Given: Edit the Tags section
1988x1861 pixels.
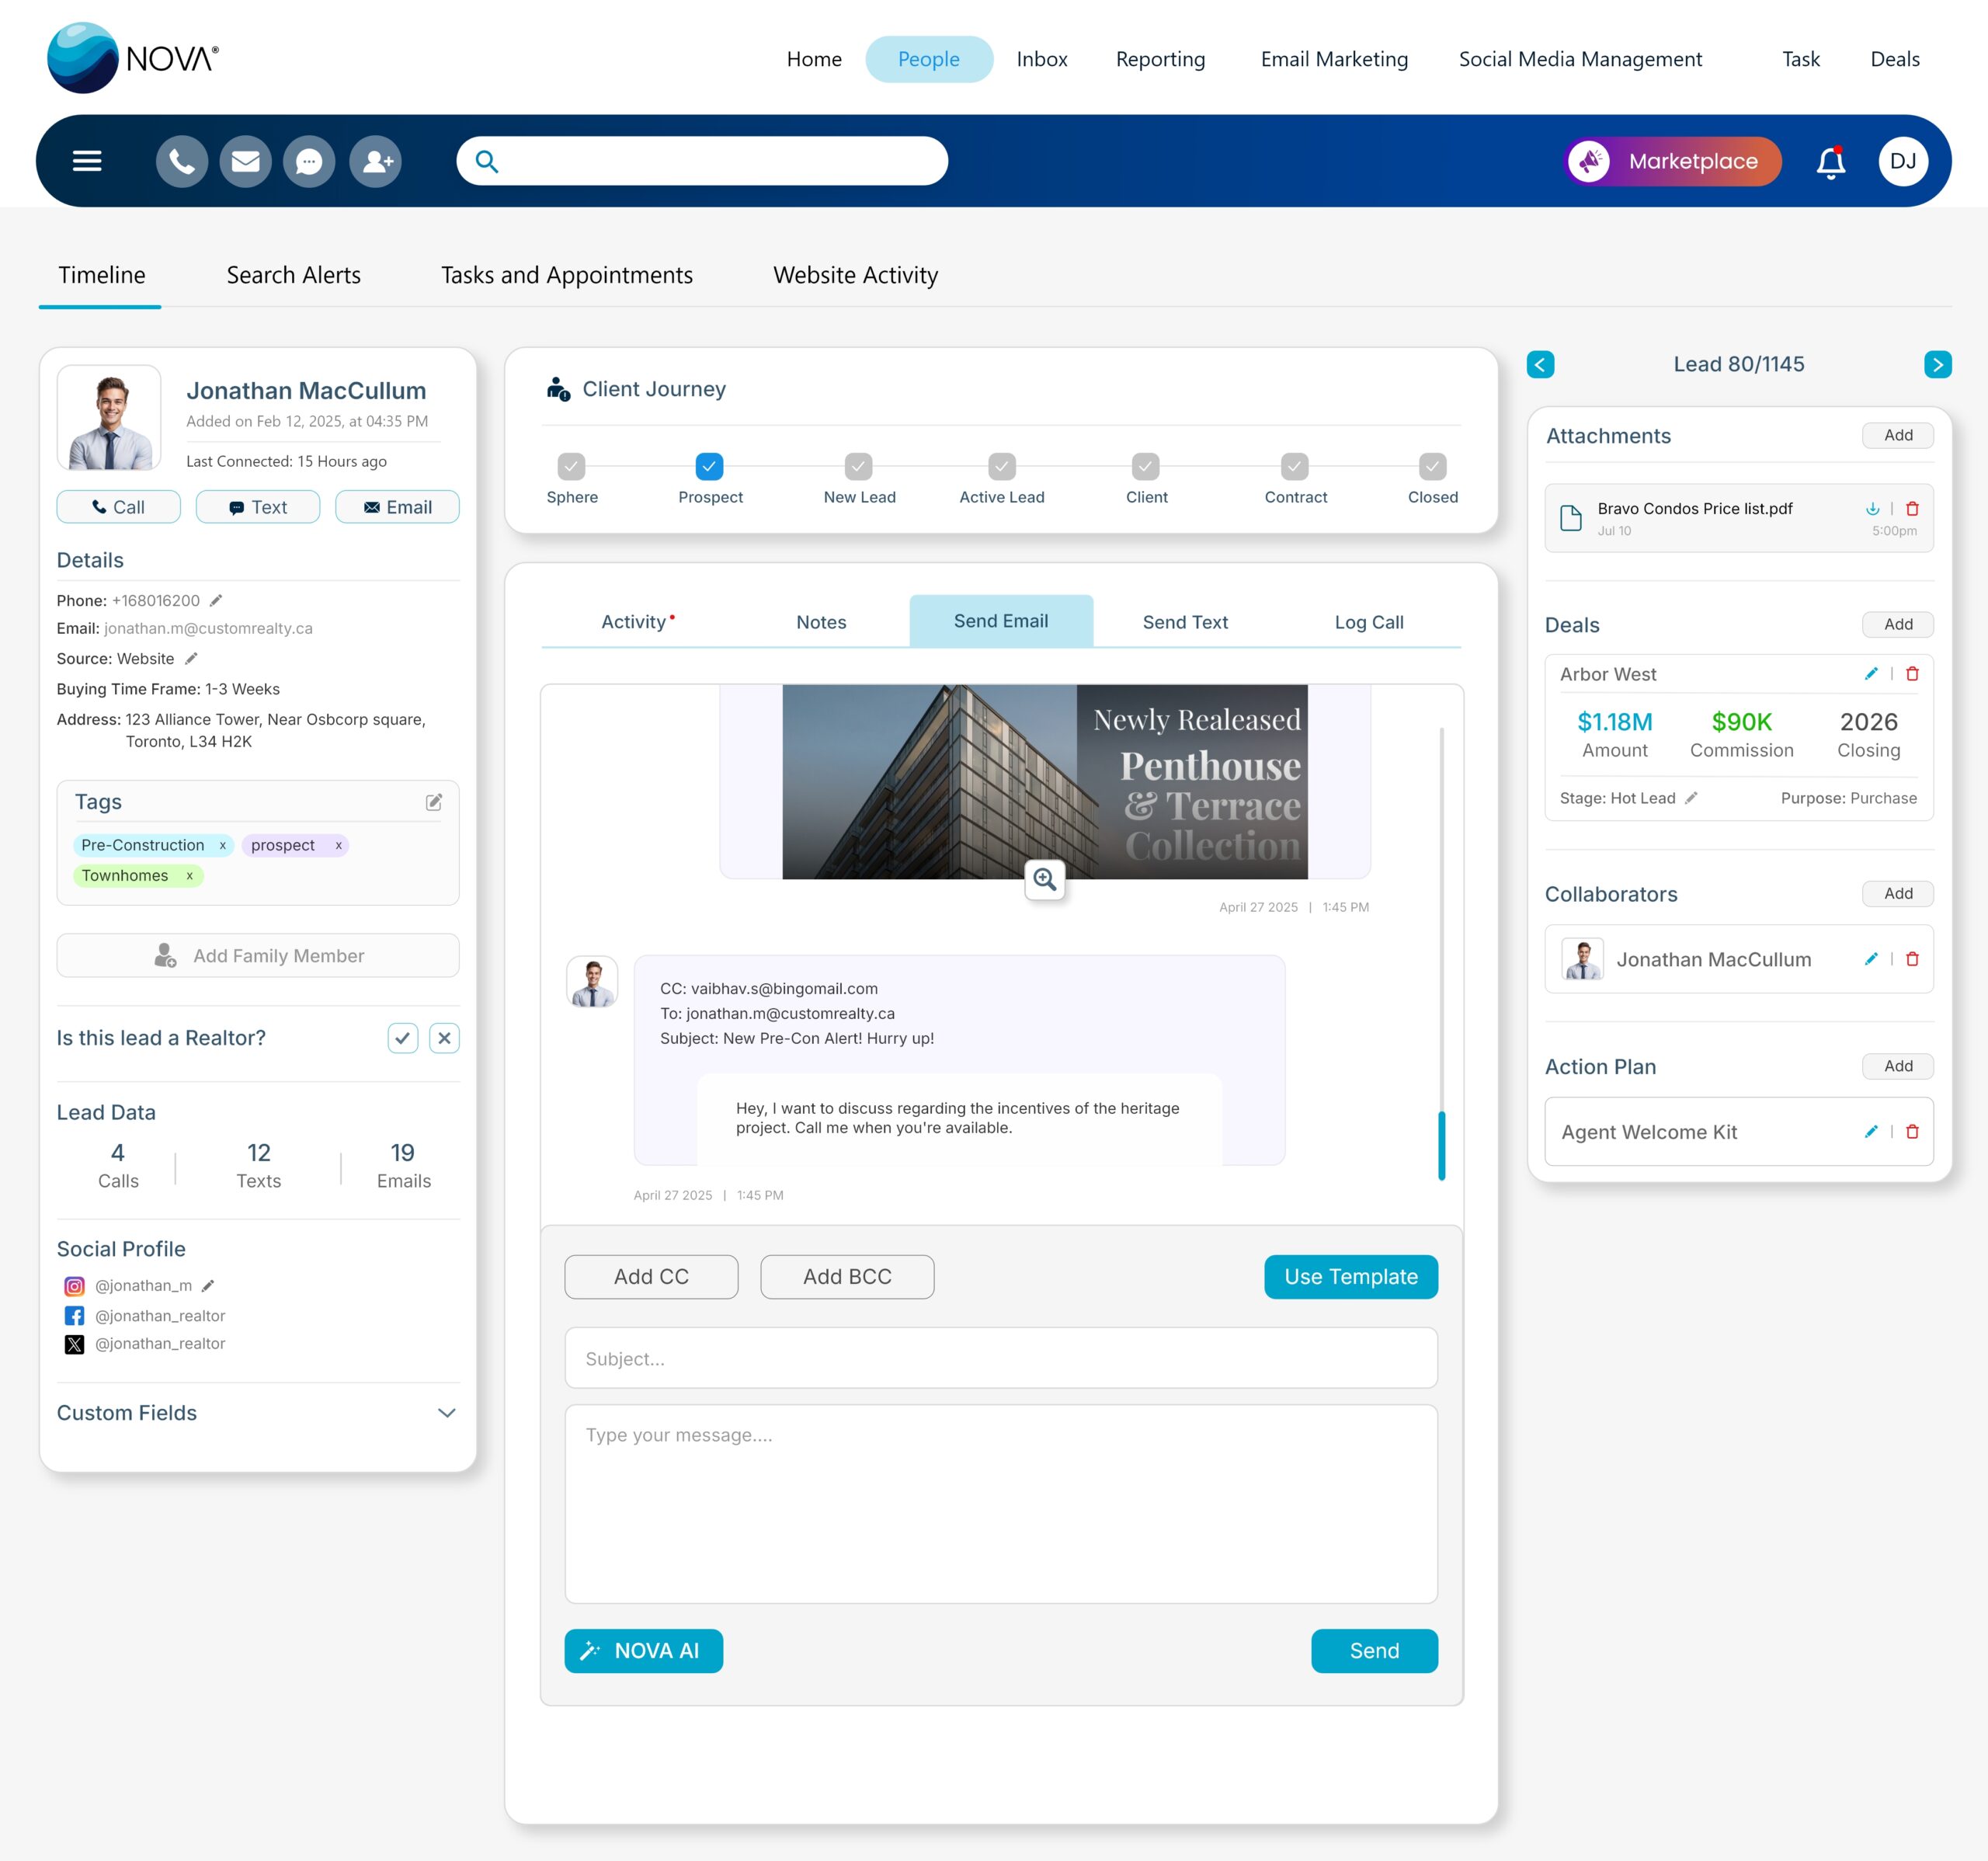Looking at the screenshot, I should [x=434, y=802].
